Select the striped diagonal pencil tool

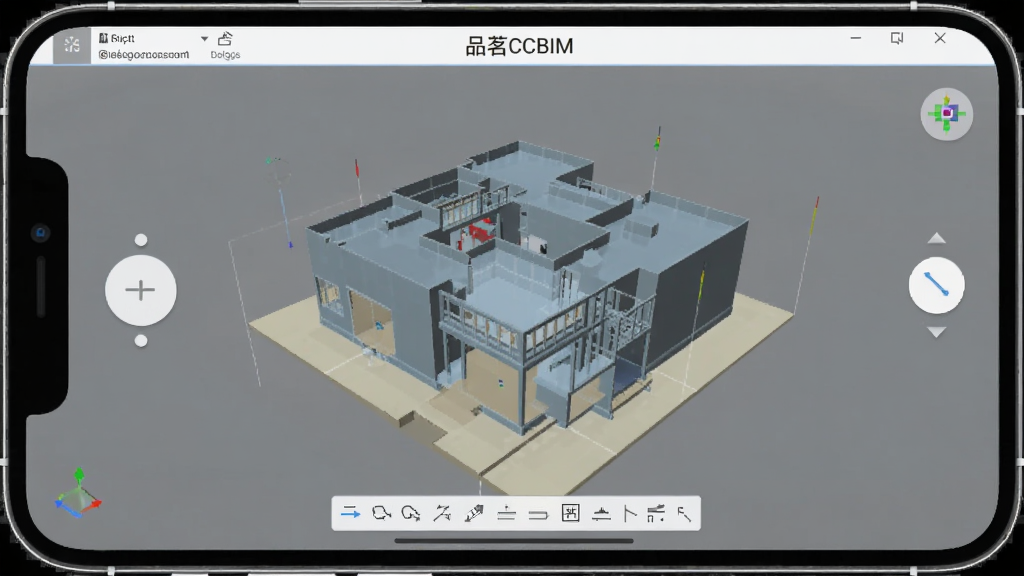point(474,513)
